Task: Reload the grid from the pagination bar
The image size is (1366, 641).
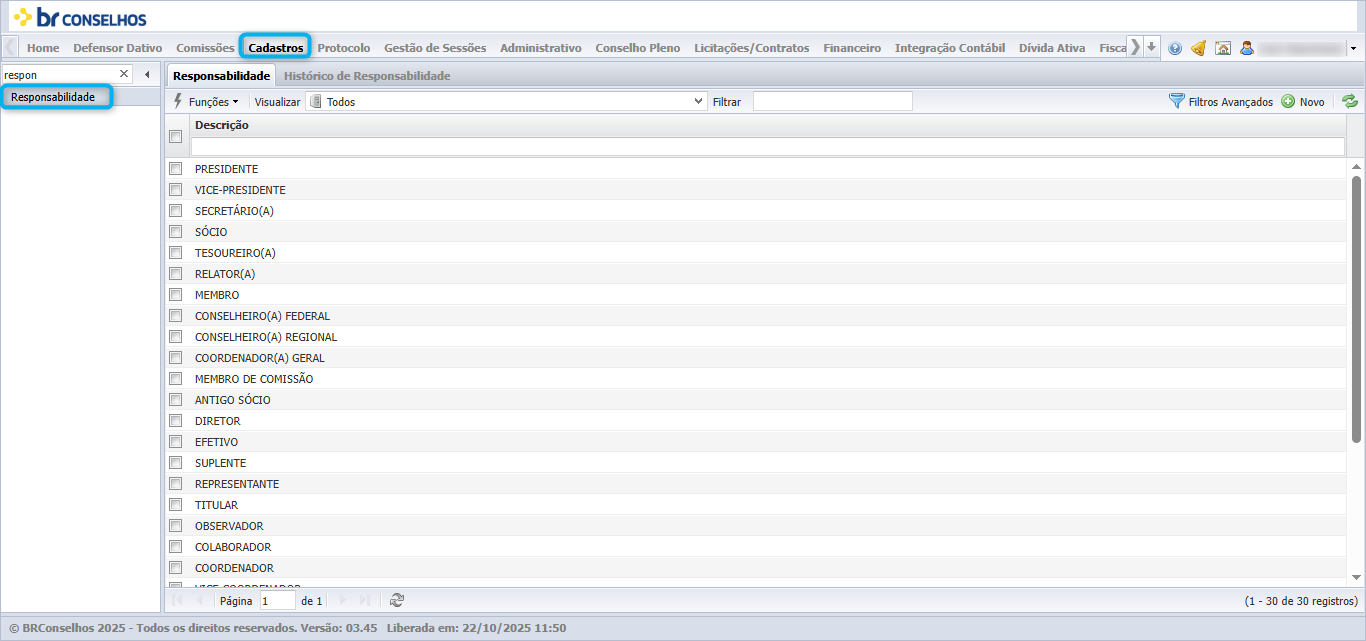Action: tap(397, 600)
